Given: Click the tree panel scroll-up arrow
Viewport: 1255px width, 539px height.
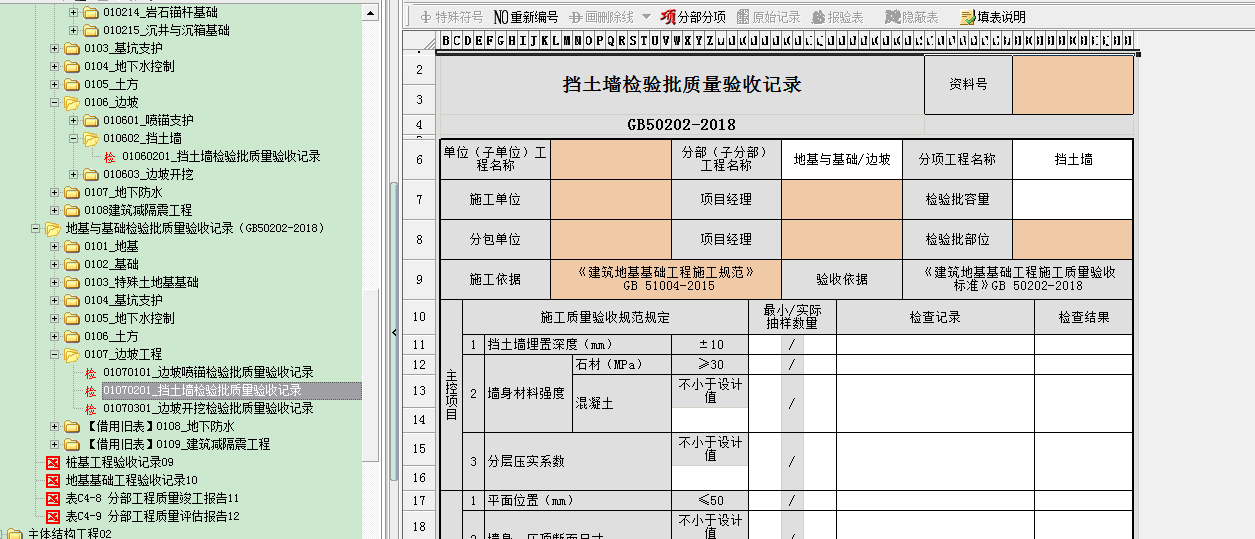Looking at the screenshot, I should coord(370,12).
